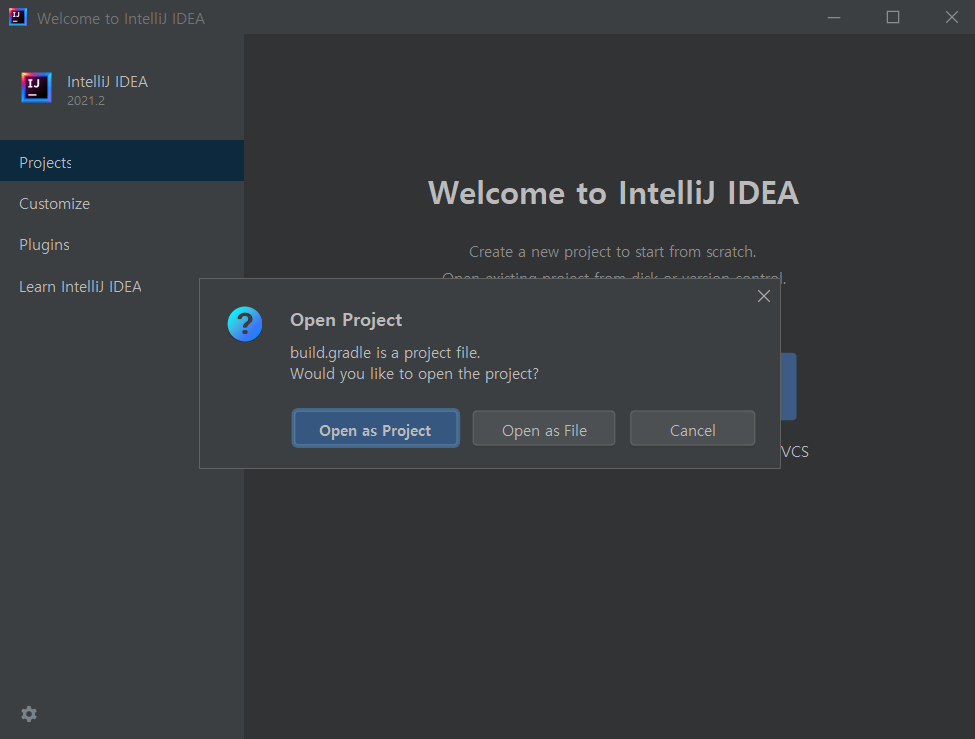Click the 'build.gradle is a project file.' text

385,353
